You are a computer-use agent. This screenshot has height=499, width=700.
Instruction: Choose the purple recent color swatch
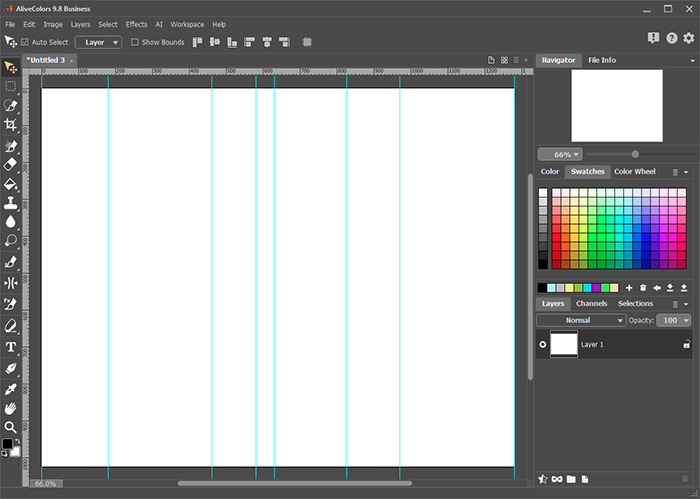(x=596, y=288)
